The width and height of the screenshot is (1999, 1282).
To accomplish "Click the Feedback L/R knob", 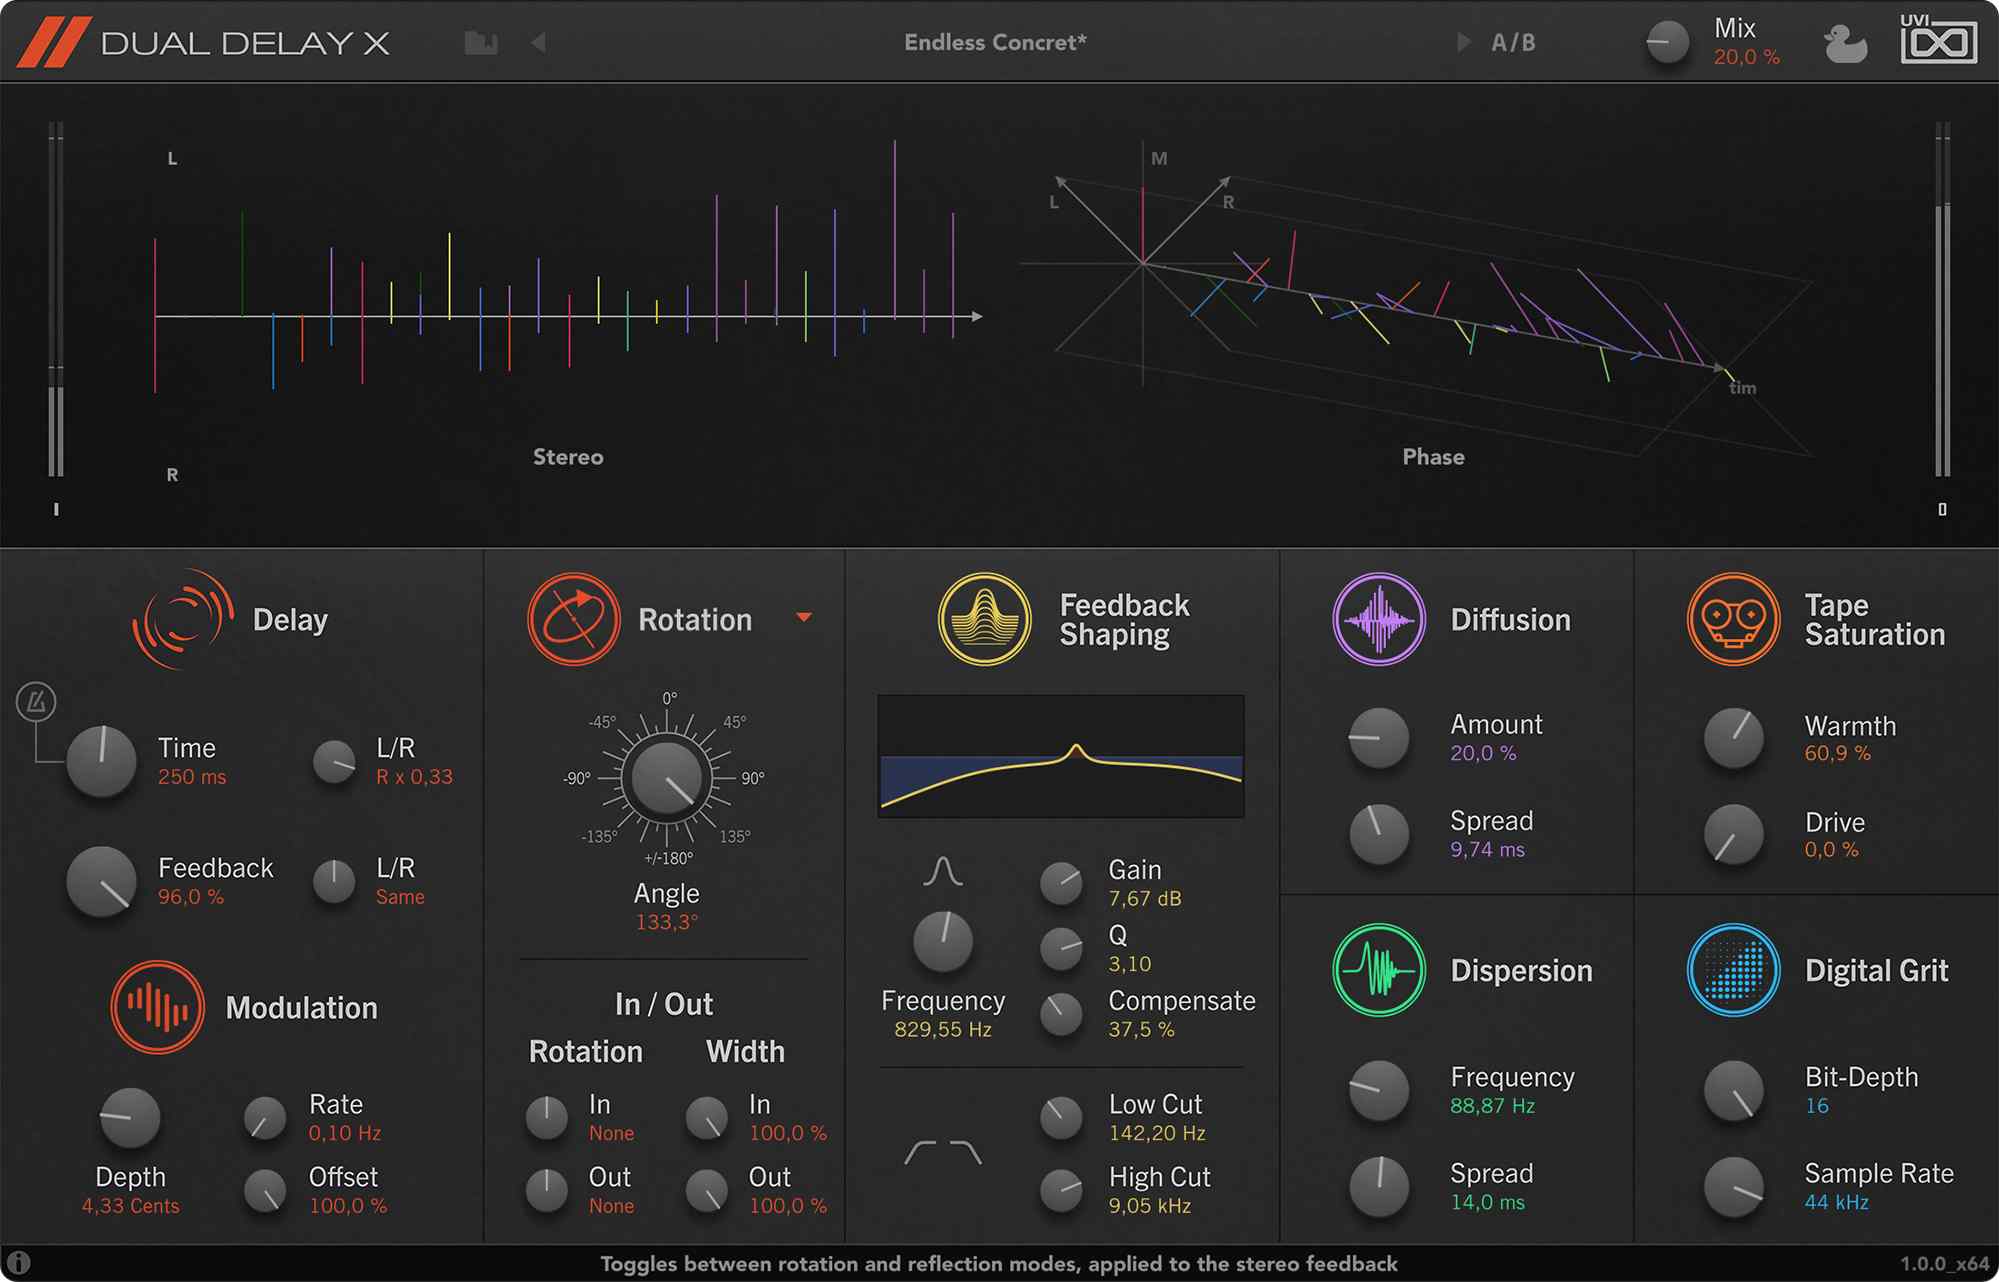I will coord(334,881).
